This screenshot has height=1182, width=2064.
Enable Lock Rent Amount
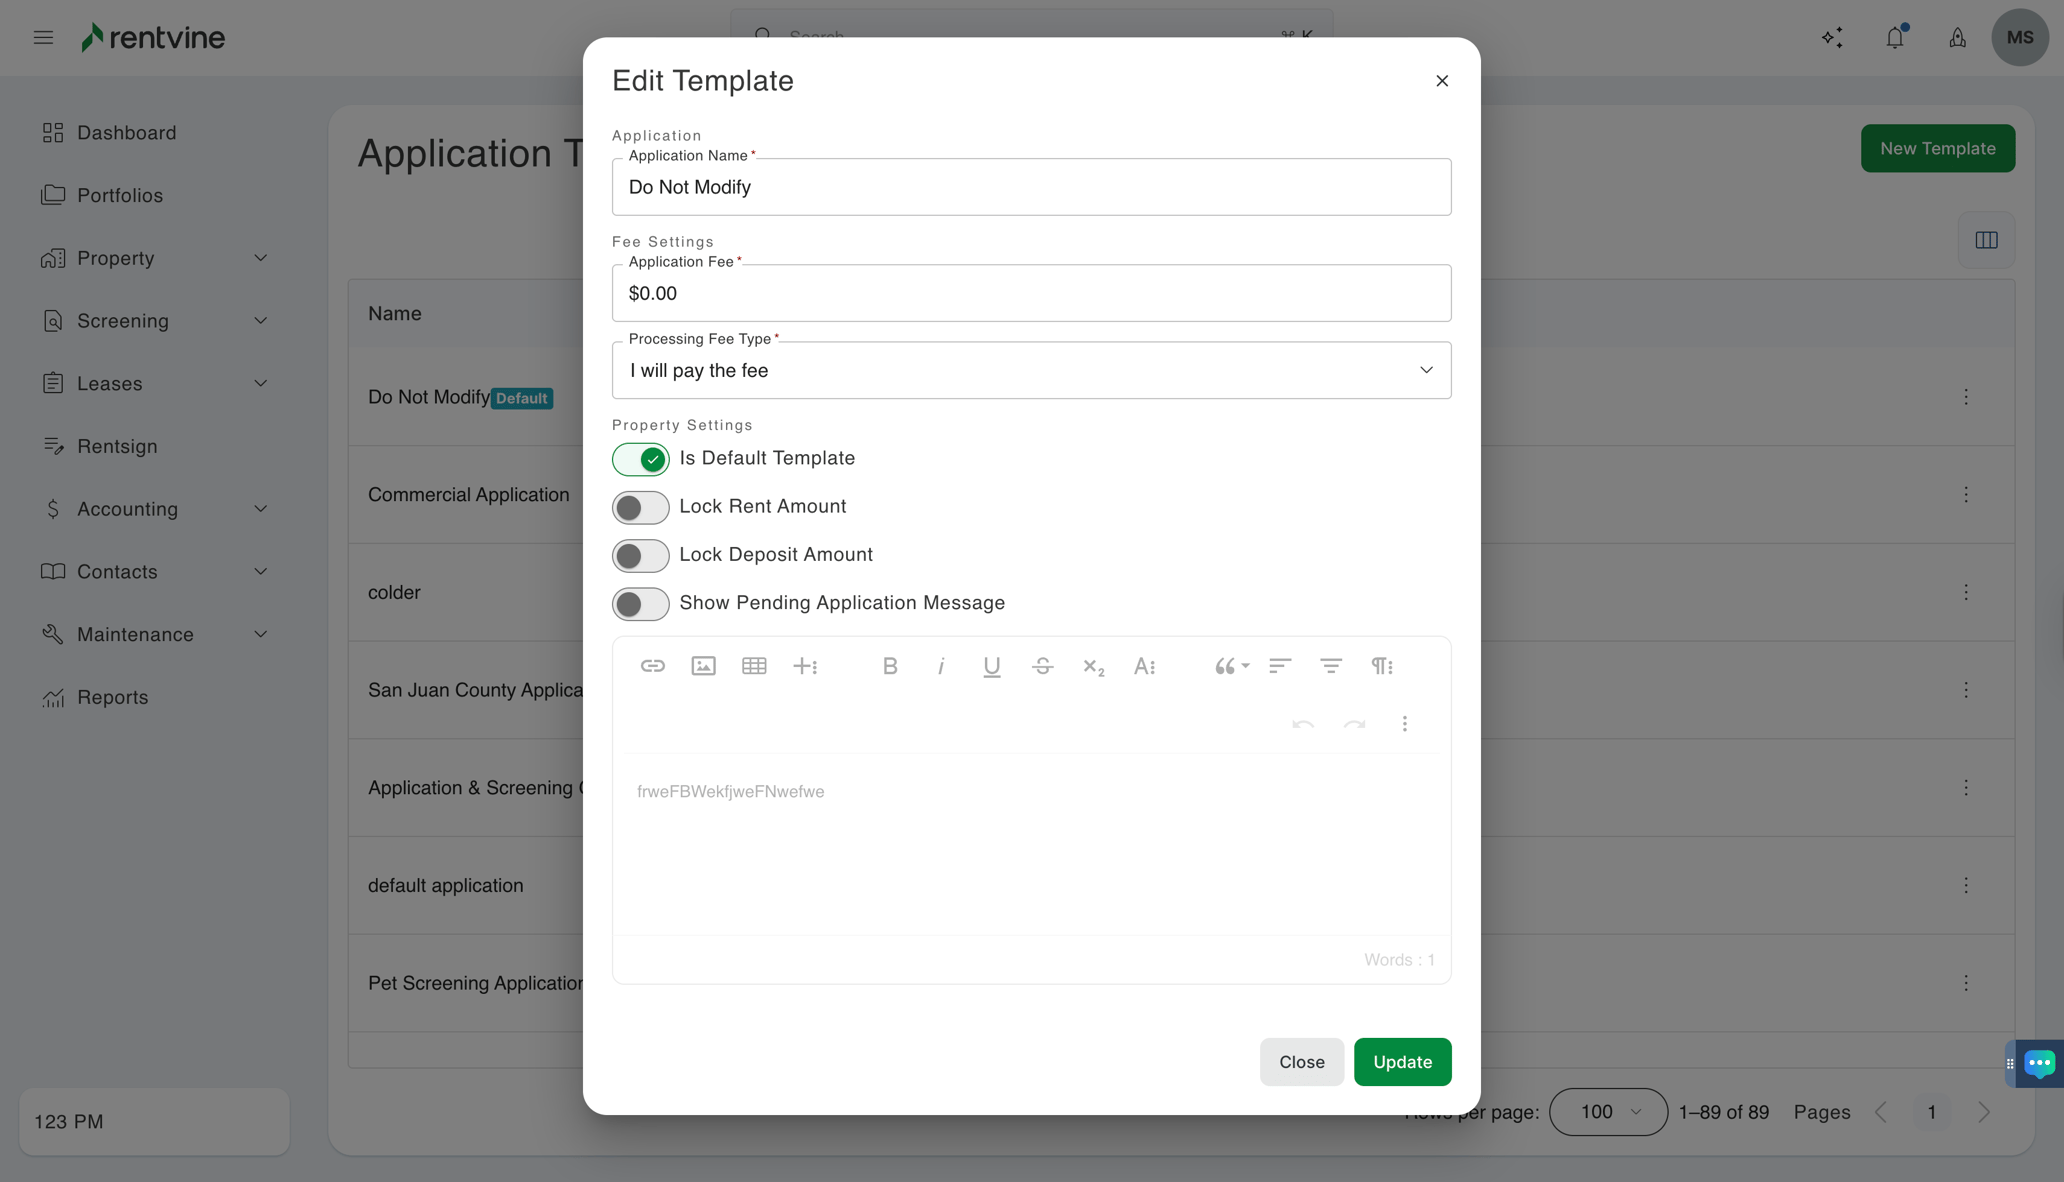[640, 507]
